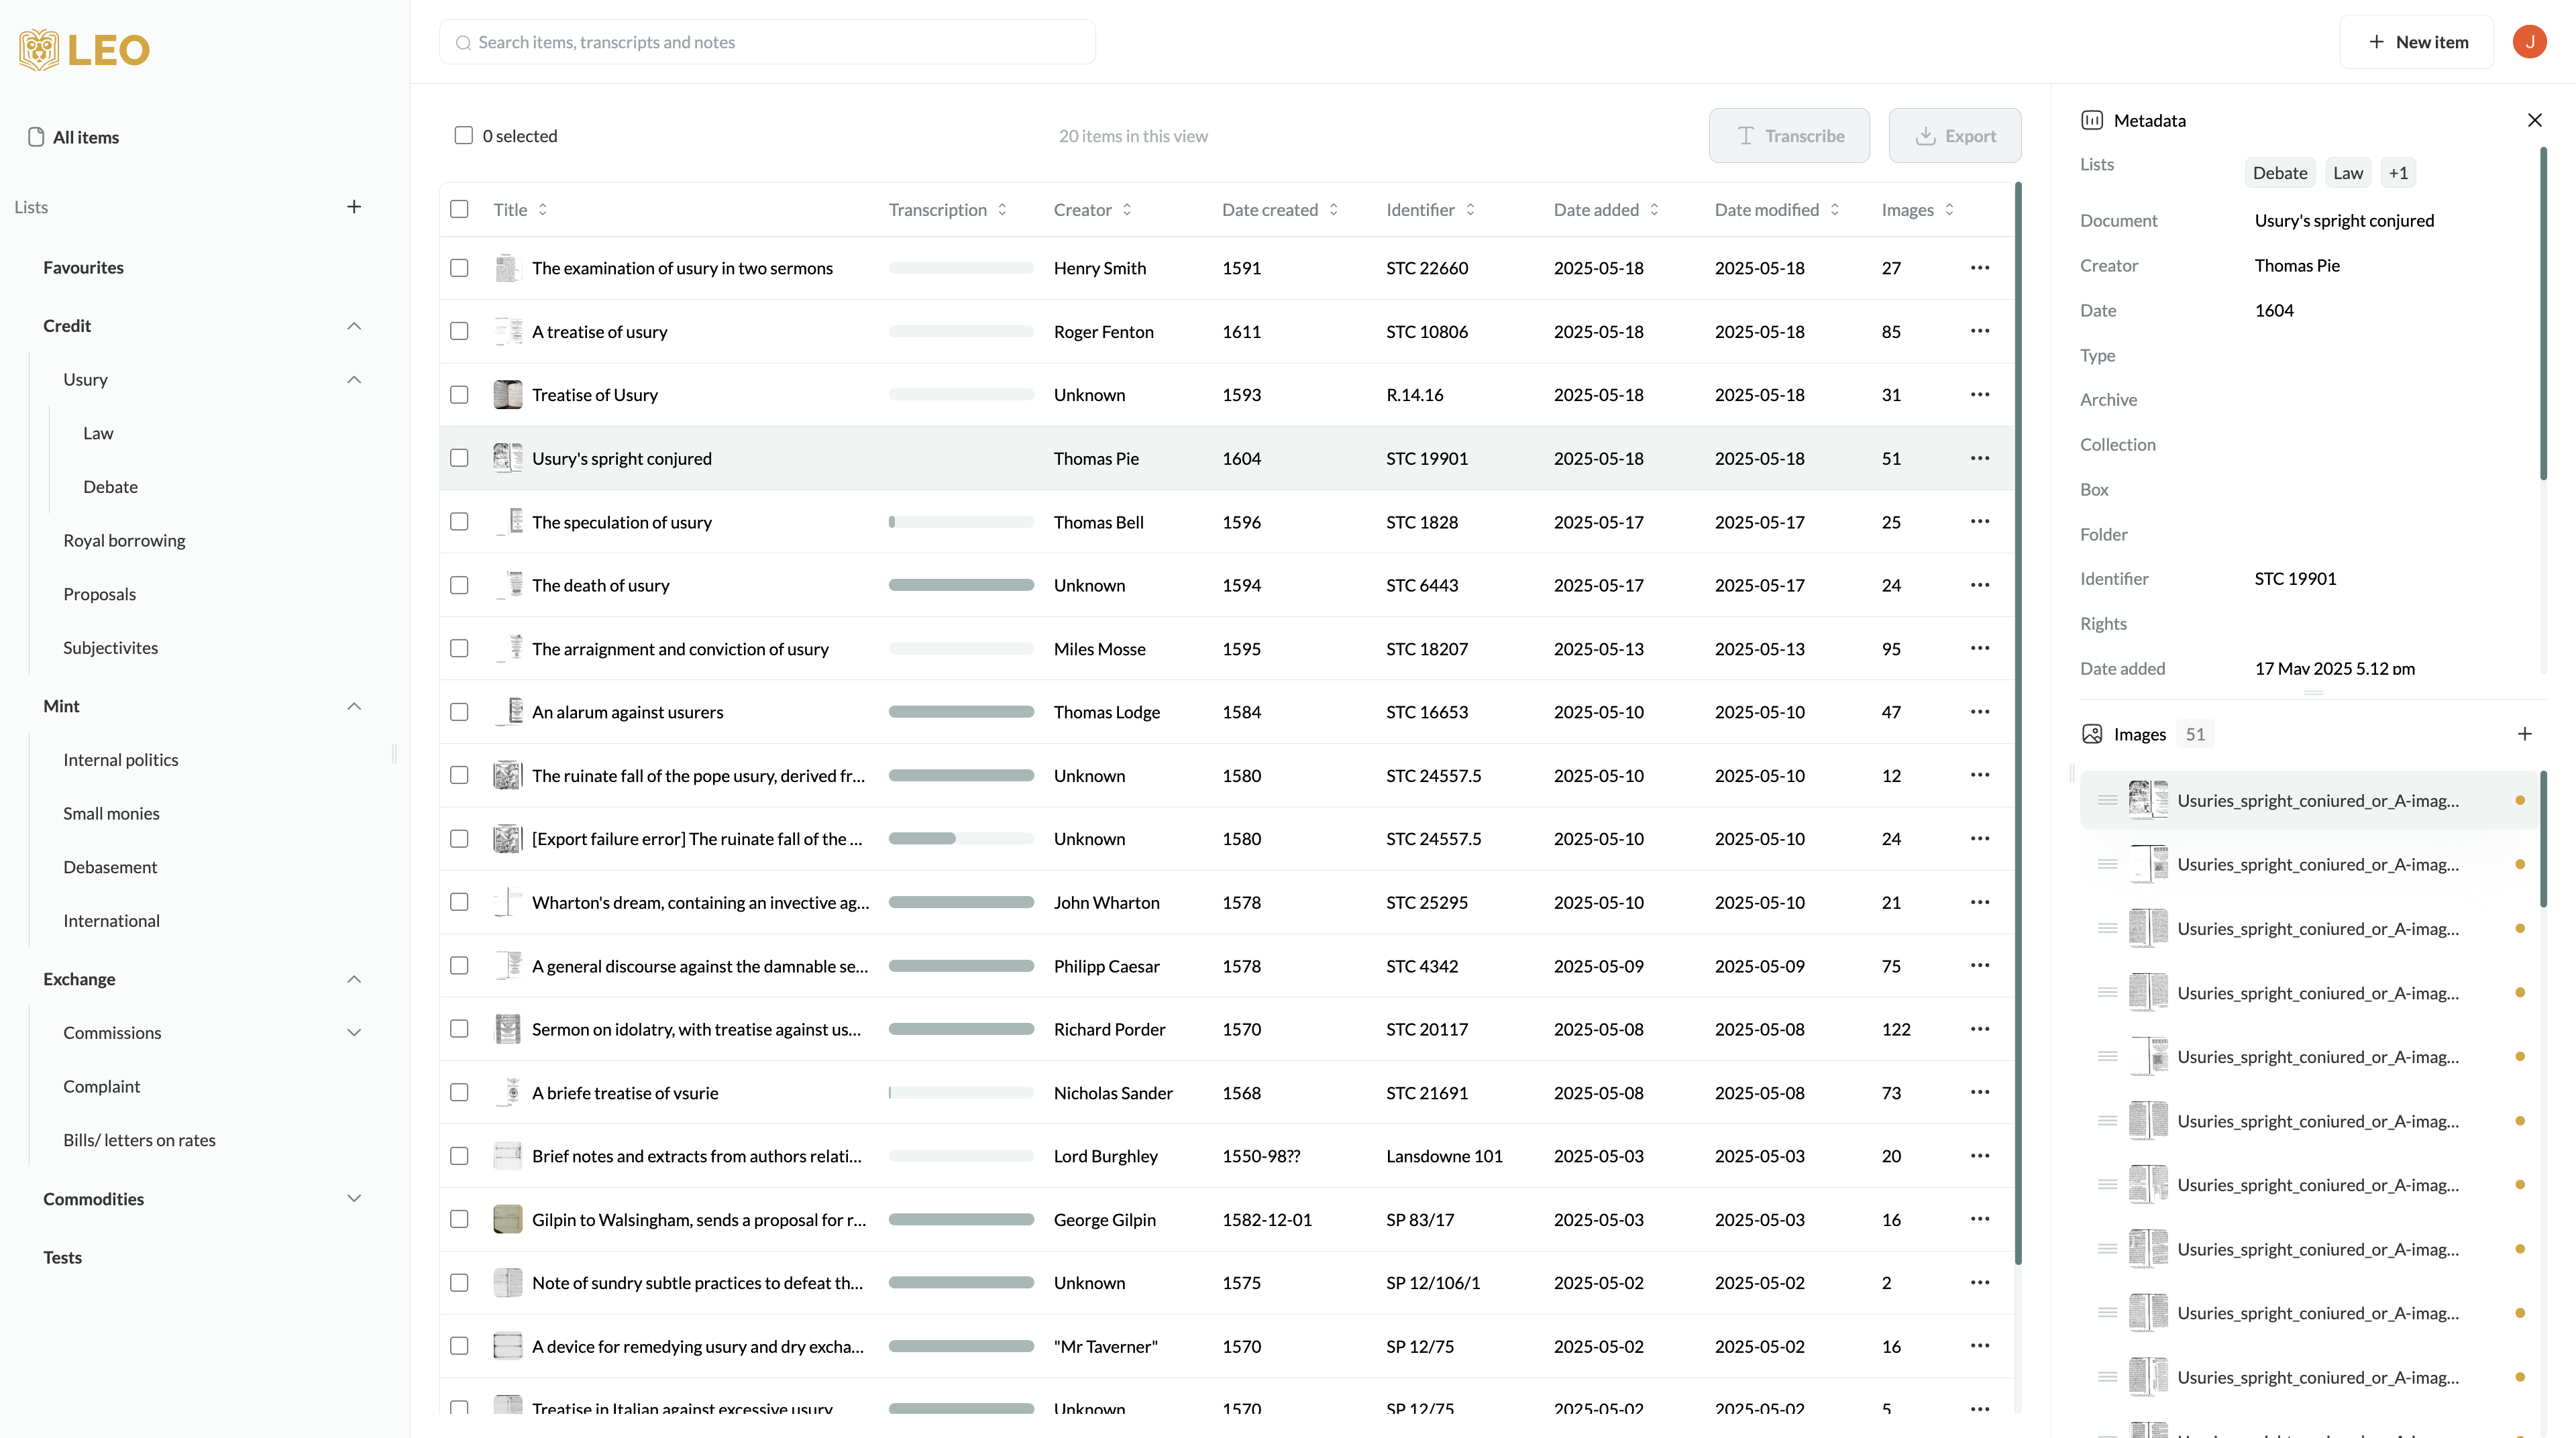Select the An alarum against usurers checkbox
Viewport: 2576px width, 1438px height.
tap(459, 712)
